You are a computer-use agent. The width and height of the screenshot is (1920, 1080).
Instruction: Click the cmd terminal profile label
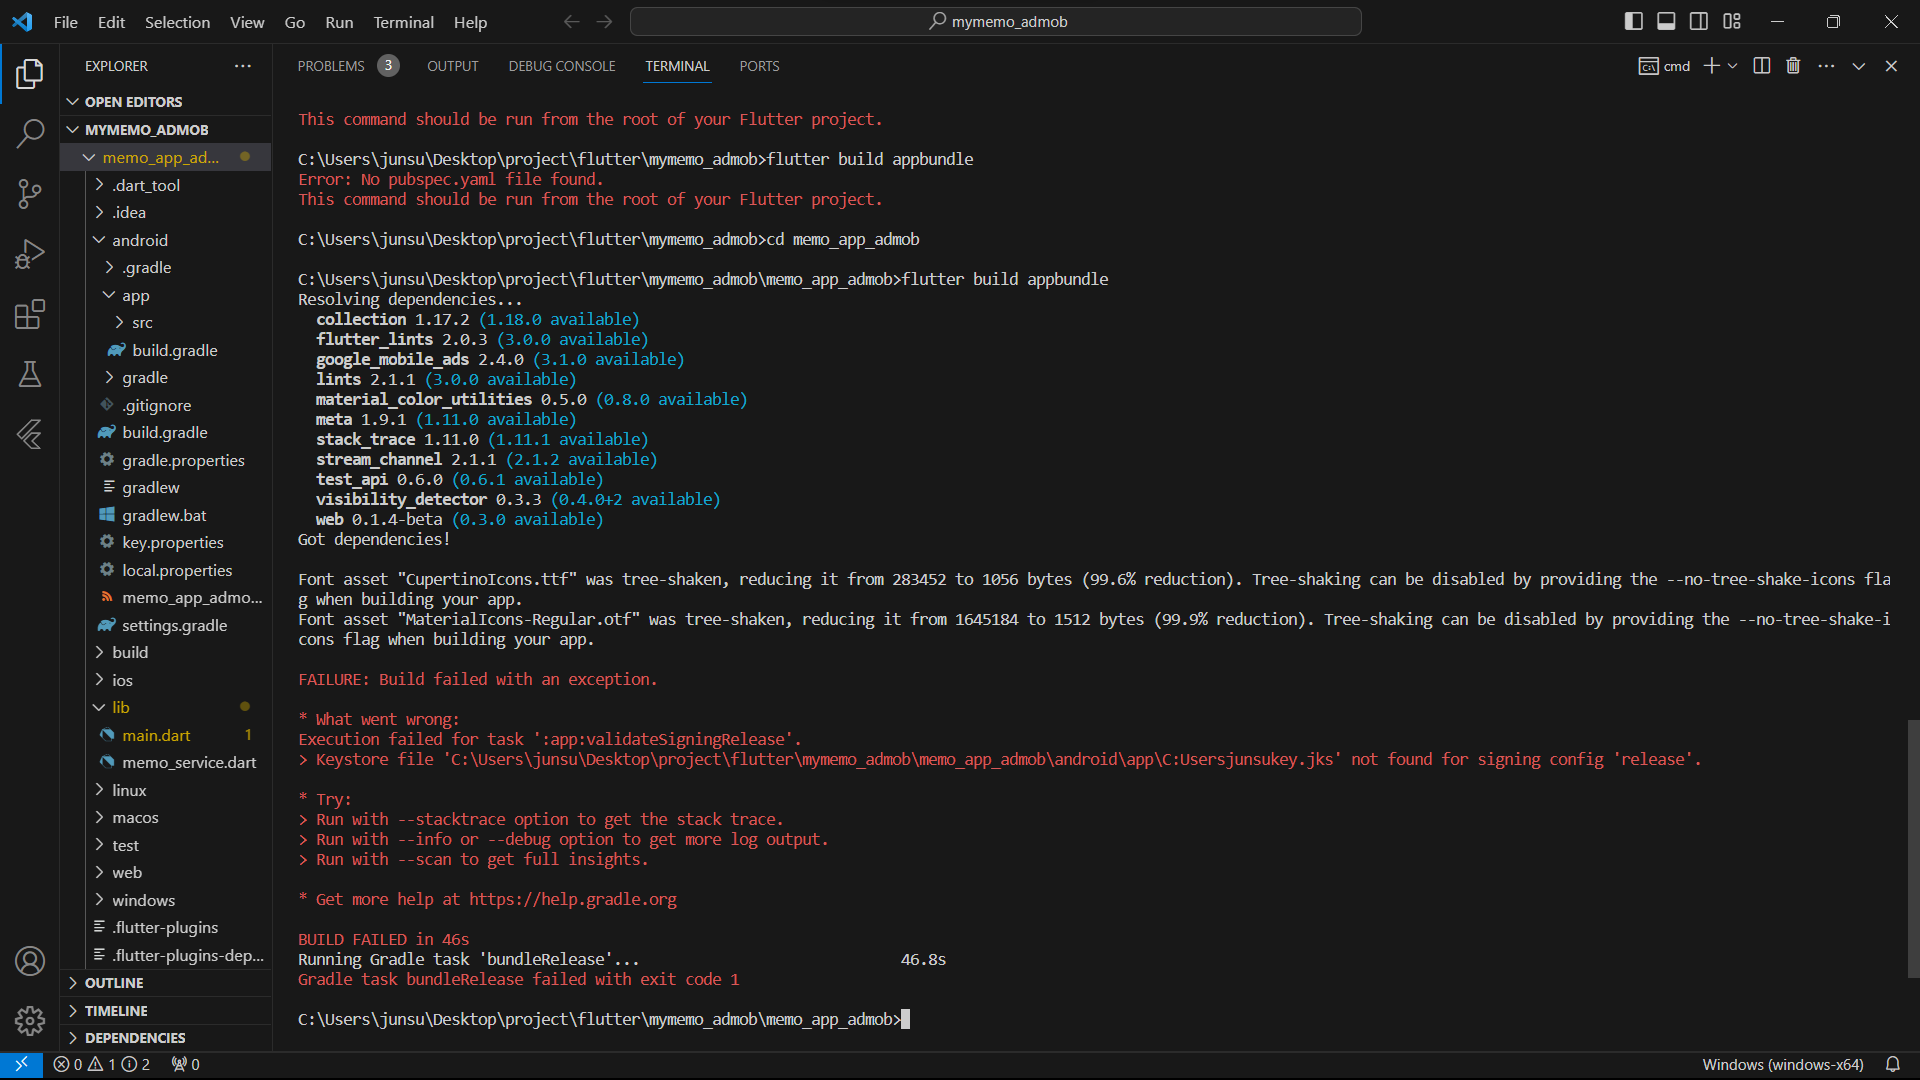[x=1664, y=66]
